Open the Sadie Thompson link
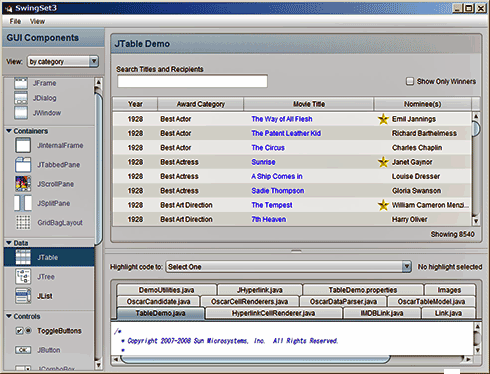 [278, 191]
